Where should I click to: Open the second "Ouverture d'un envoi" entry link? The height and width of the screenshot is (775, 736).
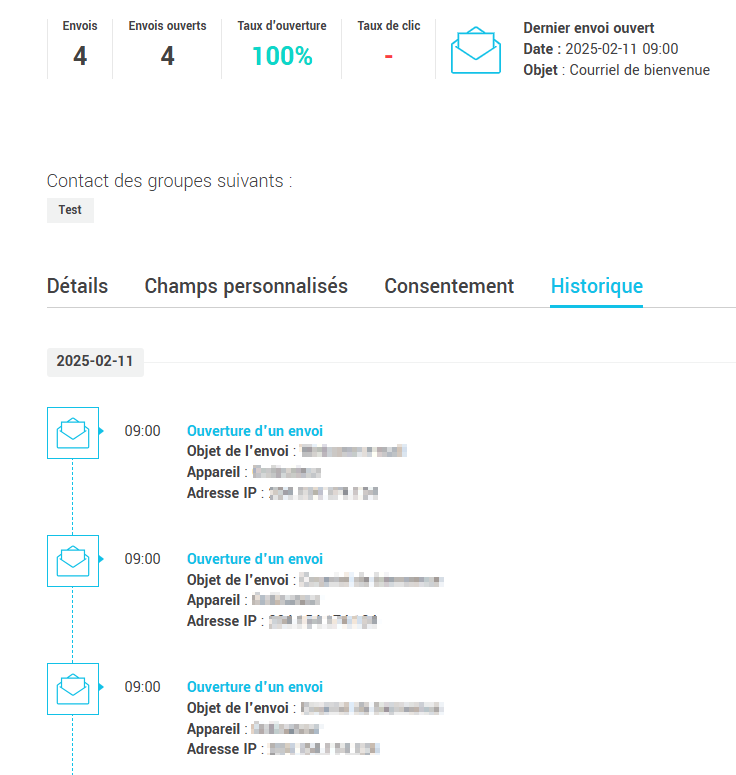[x=255, y=559]
